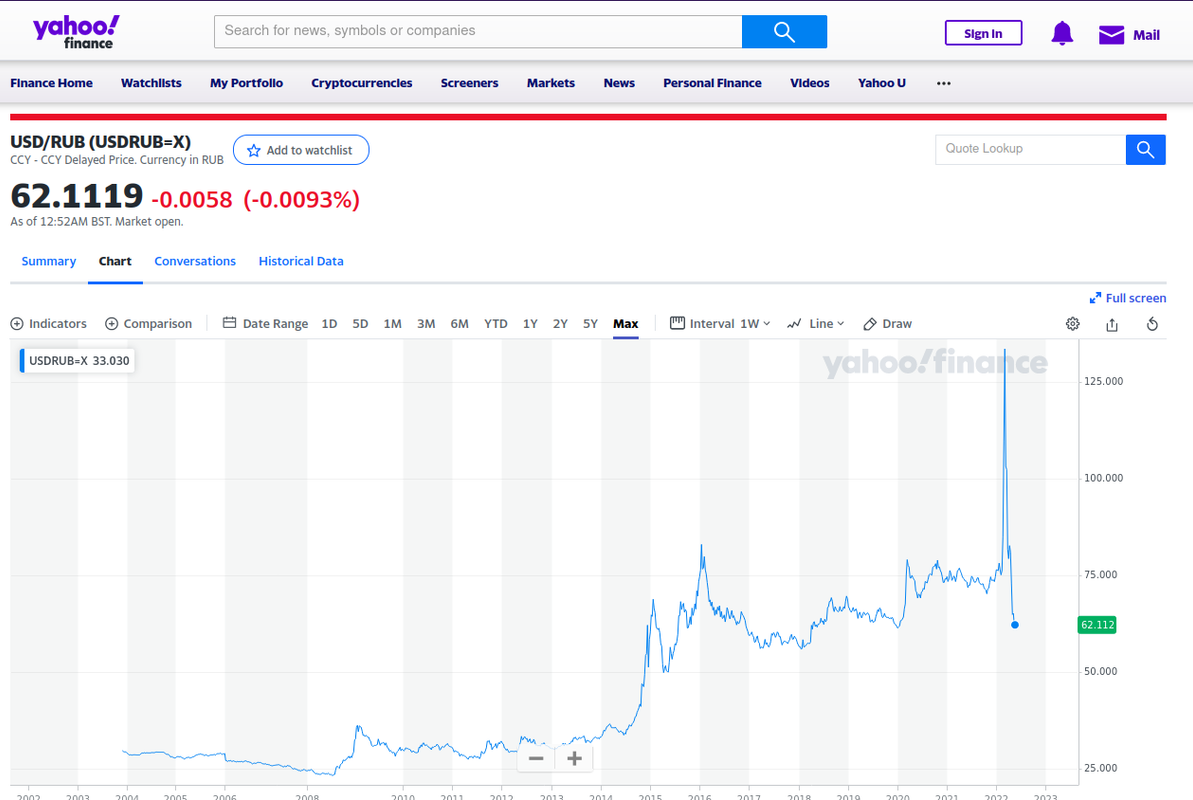Screen dimensions: 1193x800
Task: Click the star icon in Add to watchlist
Action: click(254, 151)
